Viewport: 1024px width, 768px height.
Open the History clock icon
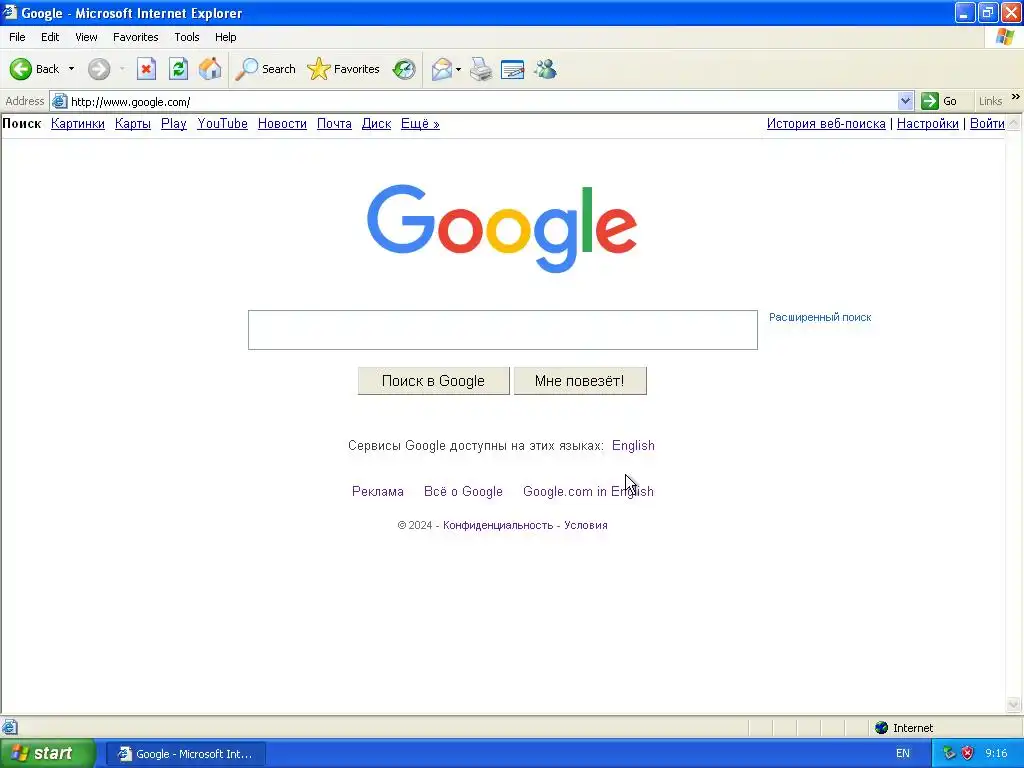pos(404,69)
